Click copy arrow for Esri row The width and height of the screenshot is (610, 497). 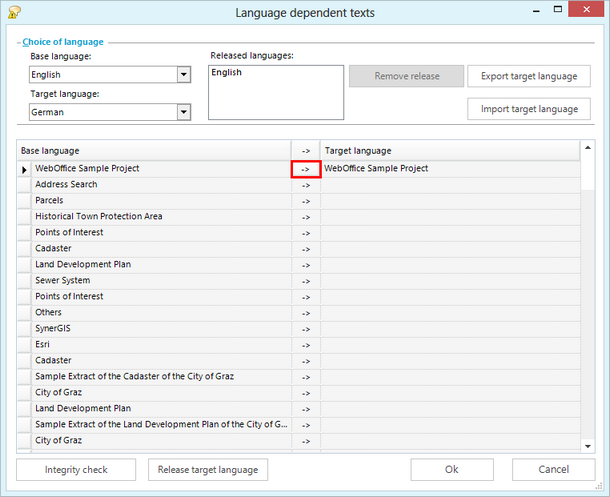(x=306, y=345)
